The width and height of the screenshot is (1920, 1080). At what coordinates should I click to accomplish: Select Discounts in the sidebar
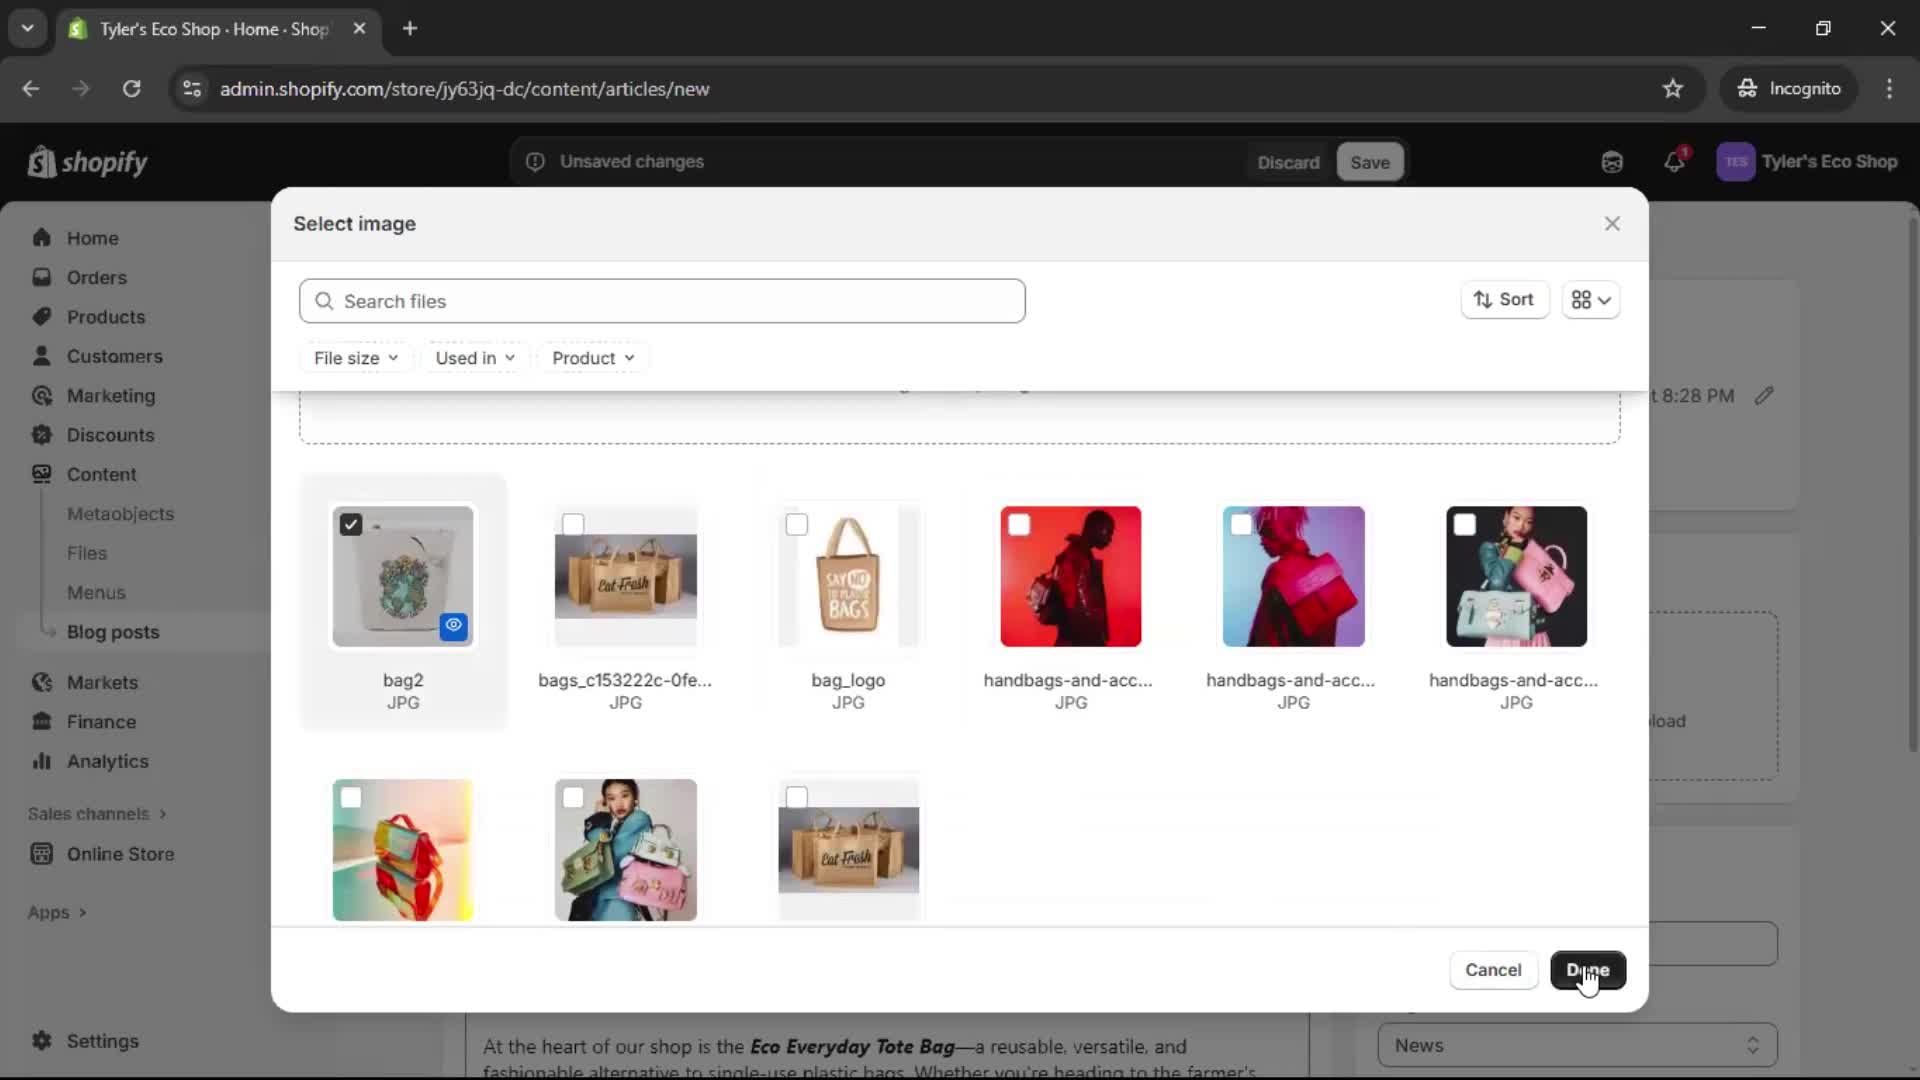pyautogui.click(x=110, y=434)
